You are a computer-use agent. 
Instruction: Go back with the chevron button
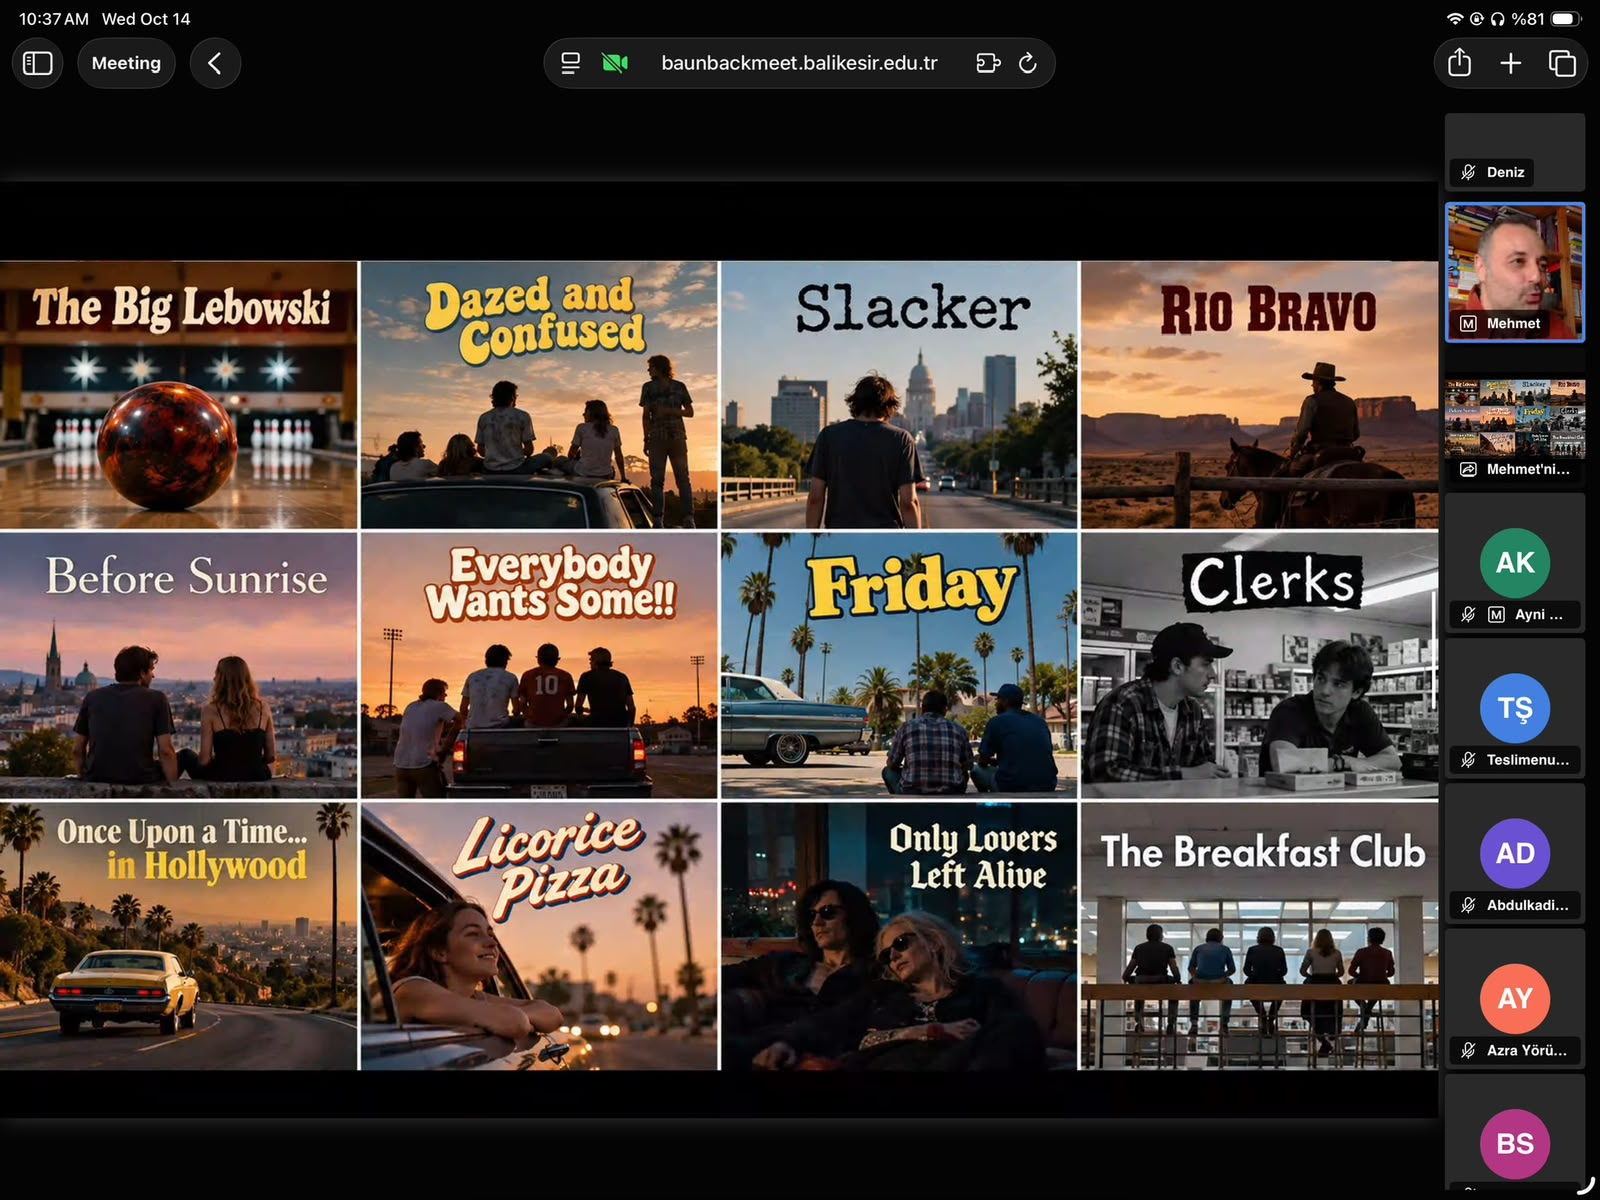pos(215,63)
